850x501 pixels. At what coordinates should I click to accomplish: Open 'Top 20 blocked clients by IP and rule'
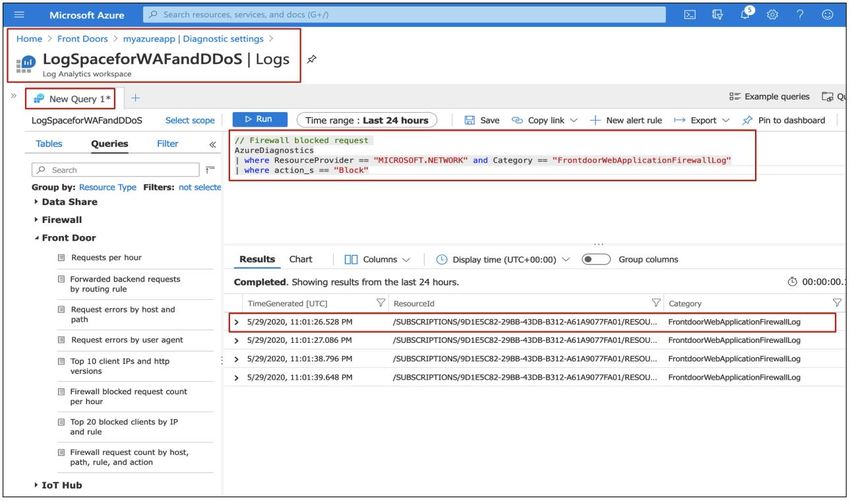[x=124, y=427]
